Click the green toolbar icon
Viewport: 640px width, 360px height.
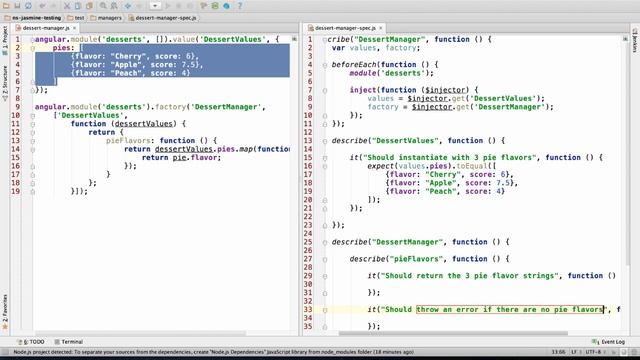(x=215, y=6)
